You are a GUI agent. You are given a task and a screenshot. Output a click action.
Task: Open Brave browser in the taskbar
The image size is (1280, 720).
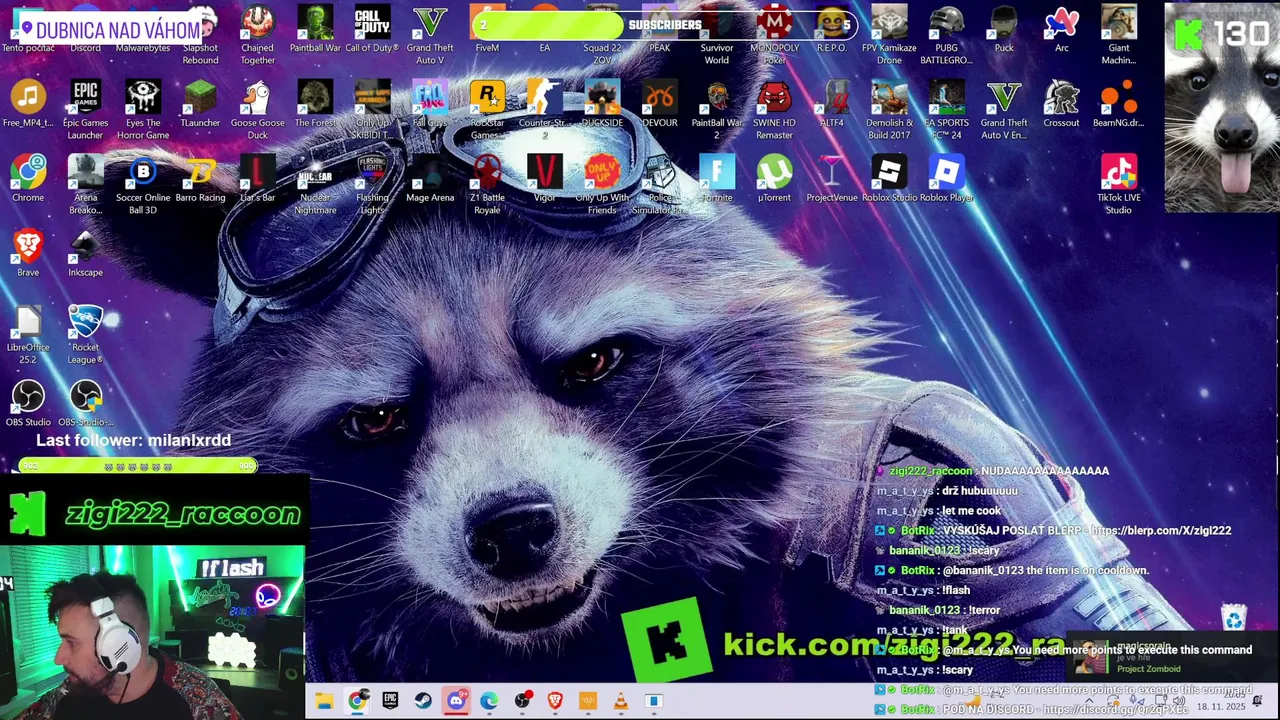click(x=555, y=701)
